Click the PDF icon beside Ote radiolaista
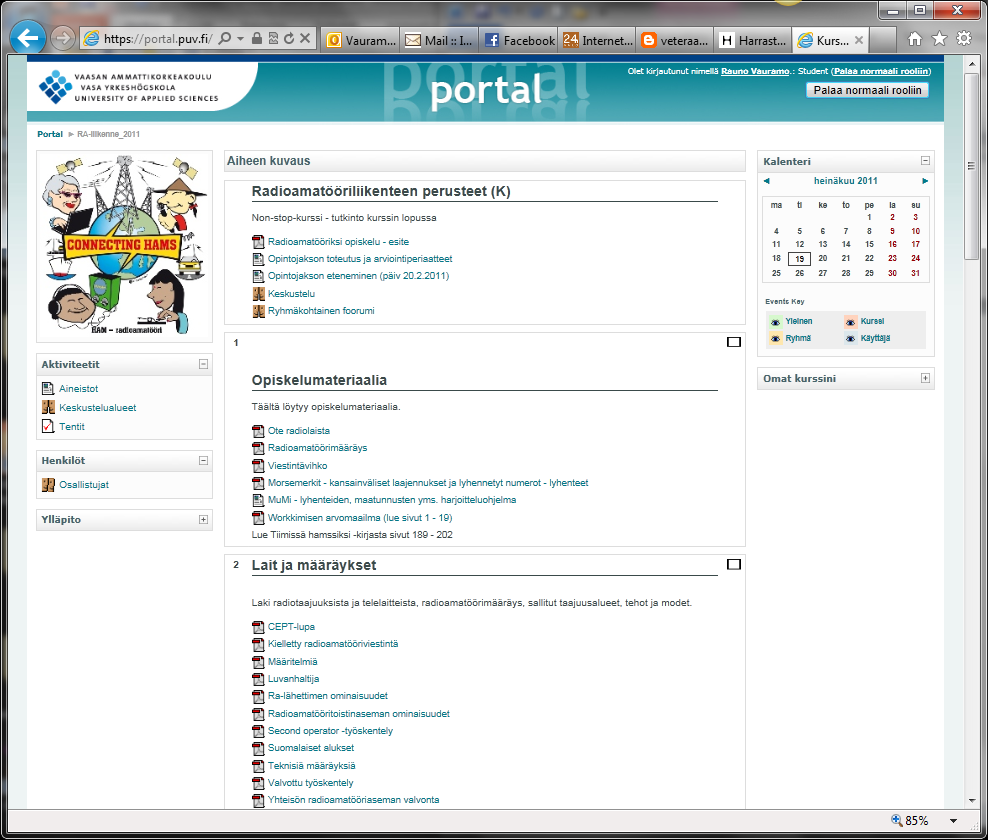Image resolution: width=988 pixels, height=840 pixels. [258, 431]
